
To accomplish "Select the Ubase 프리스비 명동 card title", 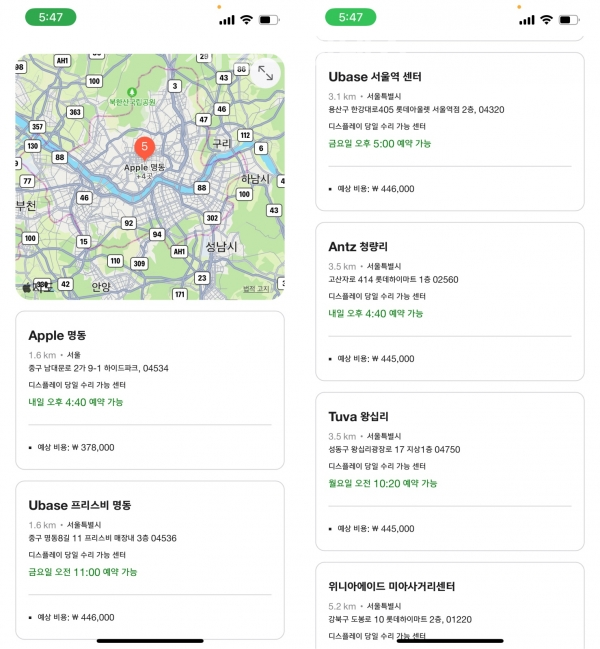I will [80, 505].
